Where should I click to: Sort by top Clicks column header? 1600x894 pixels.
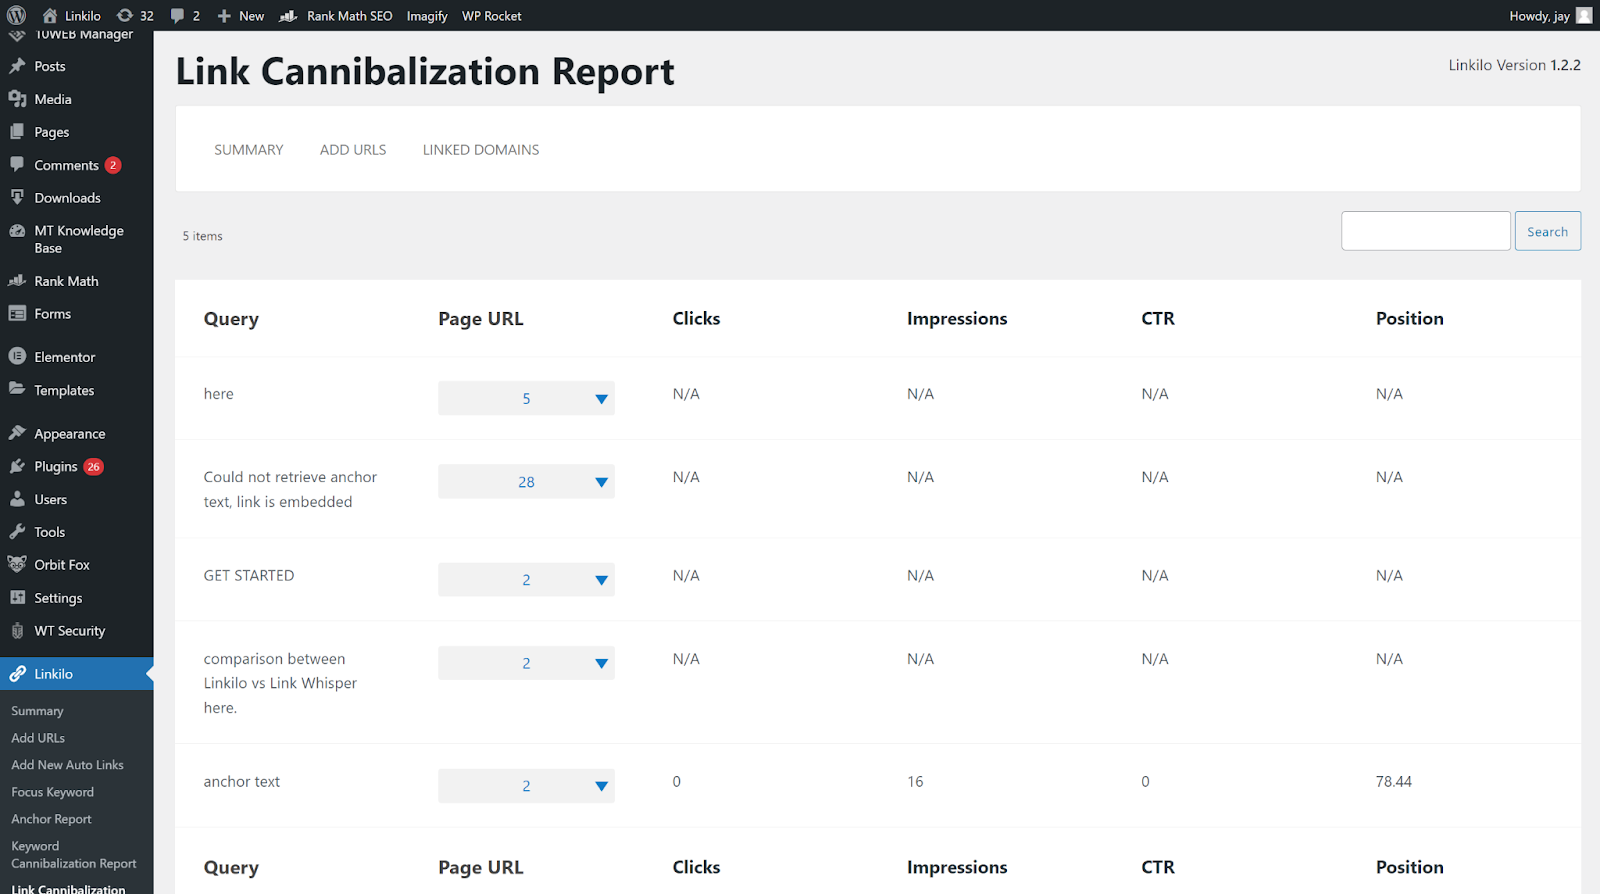(x=696, y=319)
